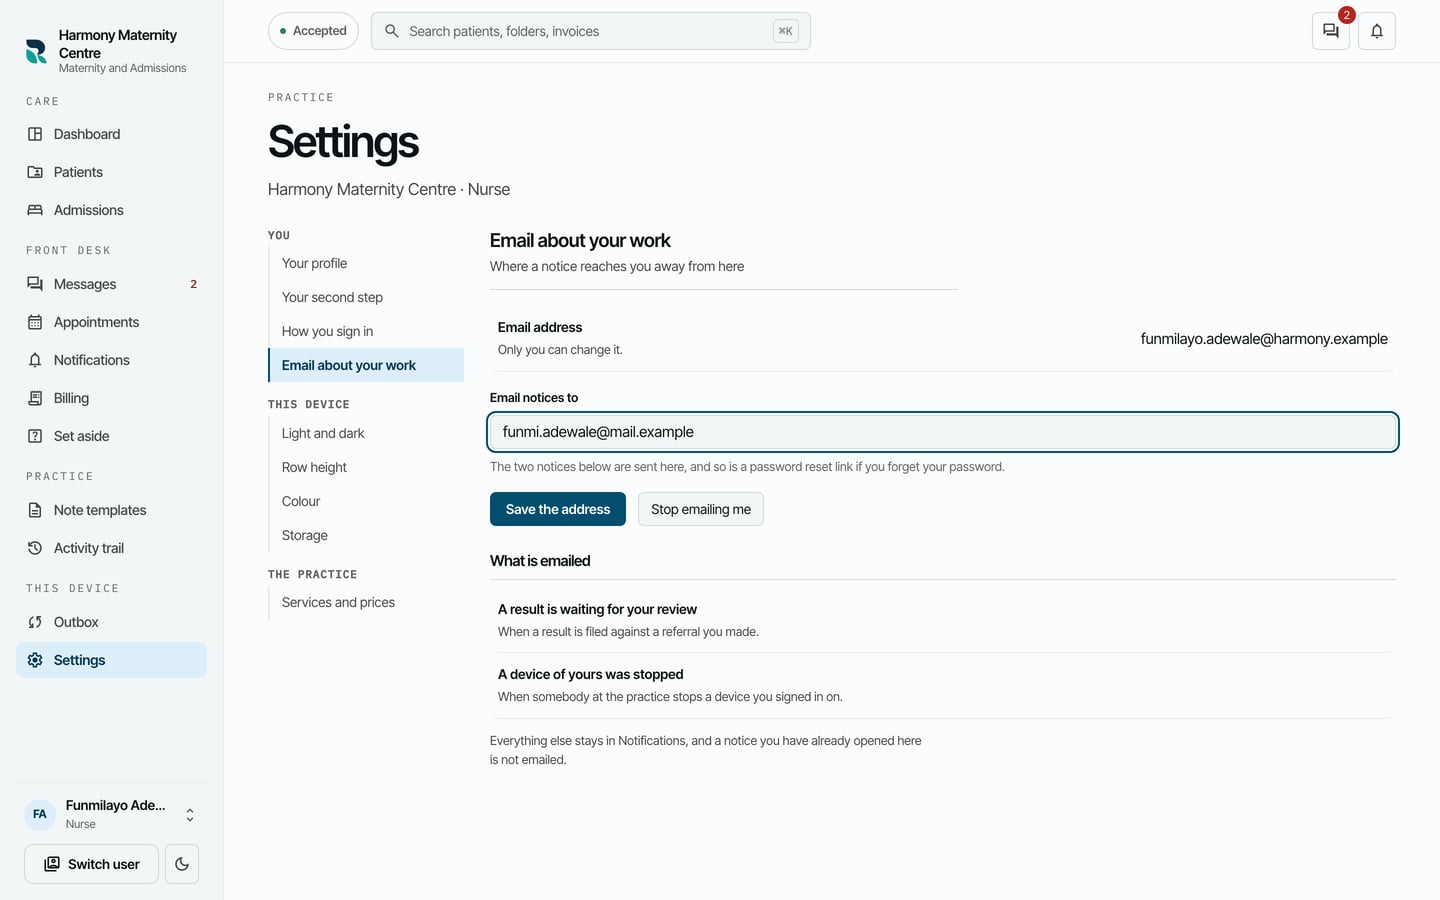The width and height of the screenshot is (1440, 900).
Task: Click 'When somebody at the practice stops a device' text
Action: [670, 697]
